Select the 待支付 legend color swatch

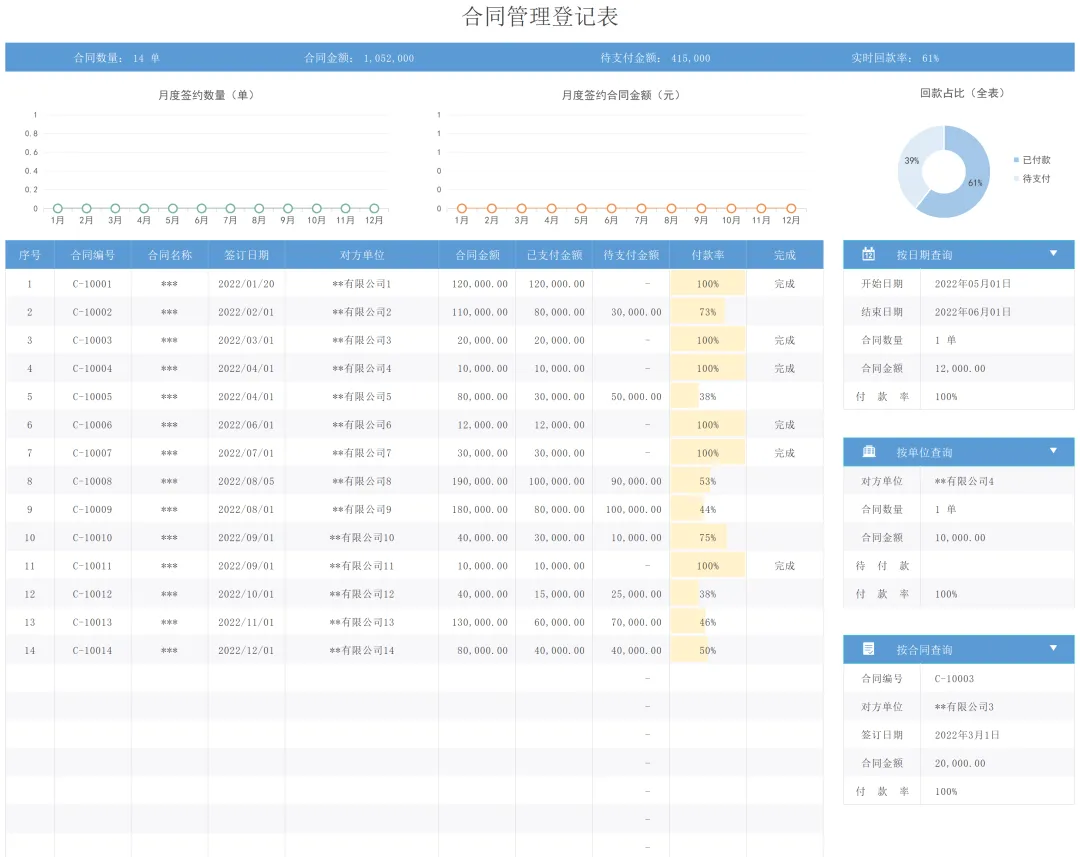(x=1016, y=178)
